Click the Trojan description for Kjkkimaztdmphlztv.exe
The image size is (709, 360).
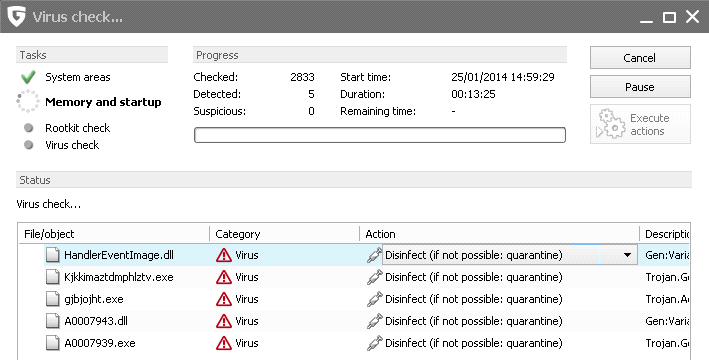[x=667, y=277]
